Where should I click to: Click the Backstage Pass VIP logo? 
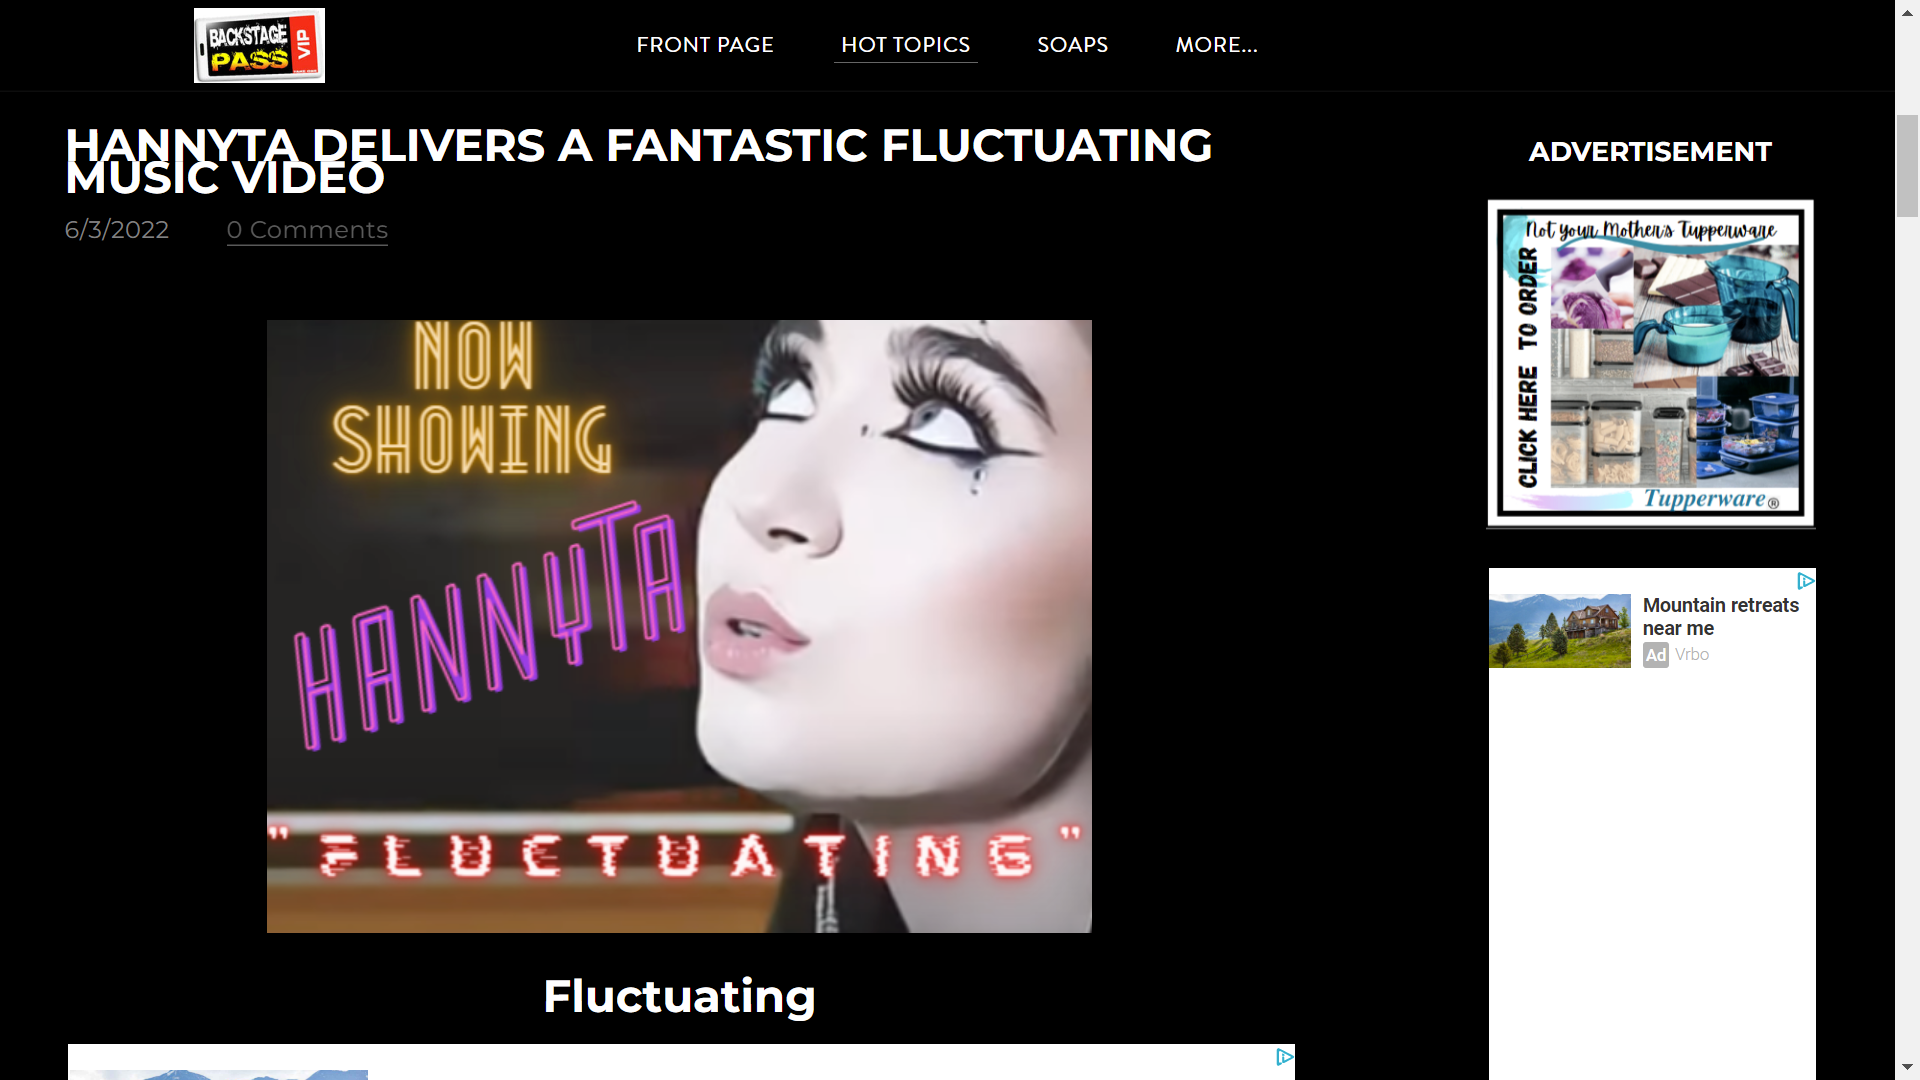[x=259, y=45]
